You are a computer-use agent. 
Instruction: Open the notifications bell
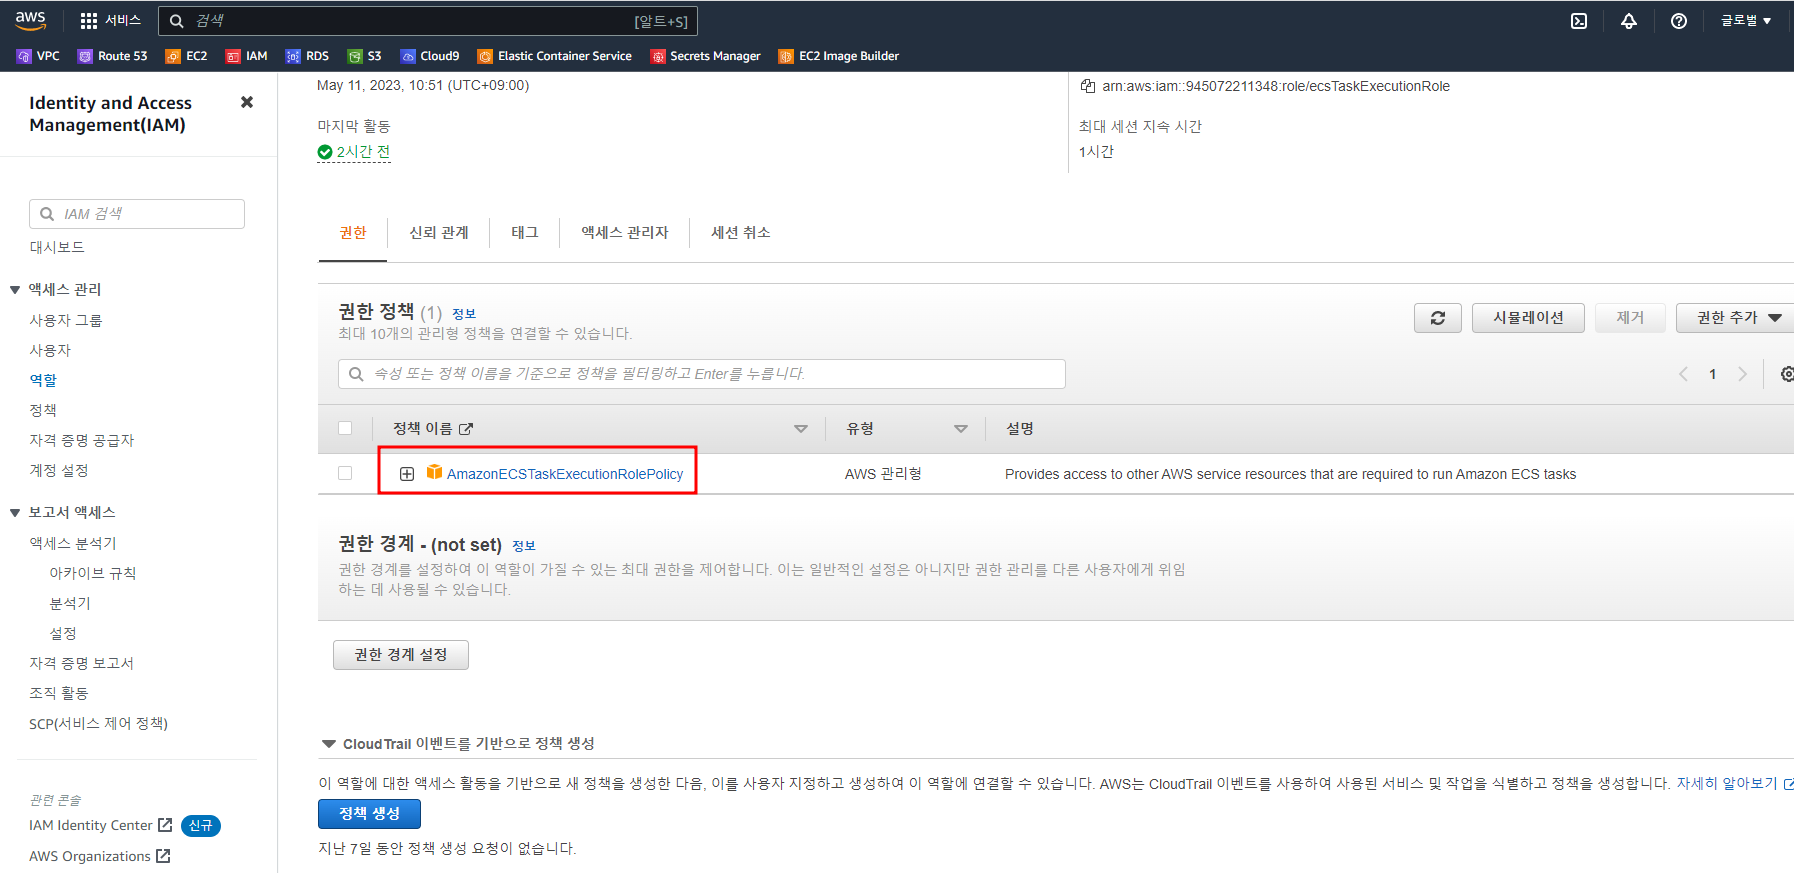point(1629,21)
